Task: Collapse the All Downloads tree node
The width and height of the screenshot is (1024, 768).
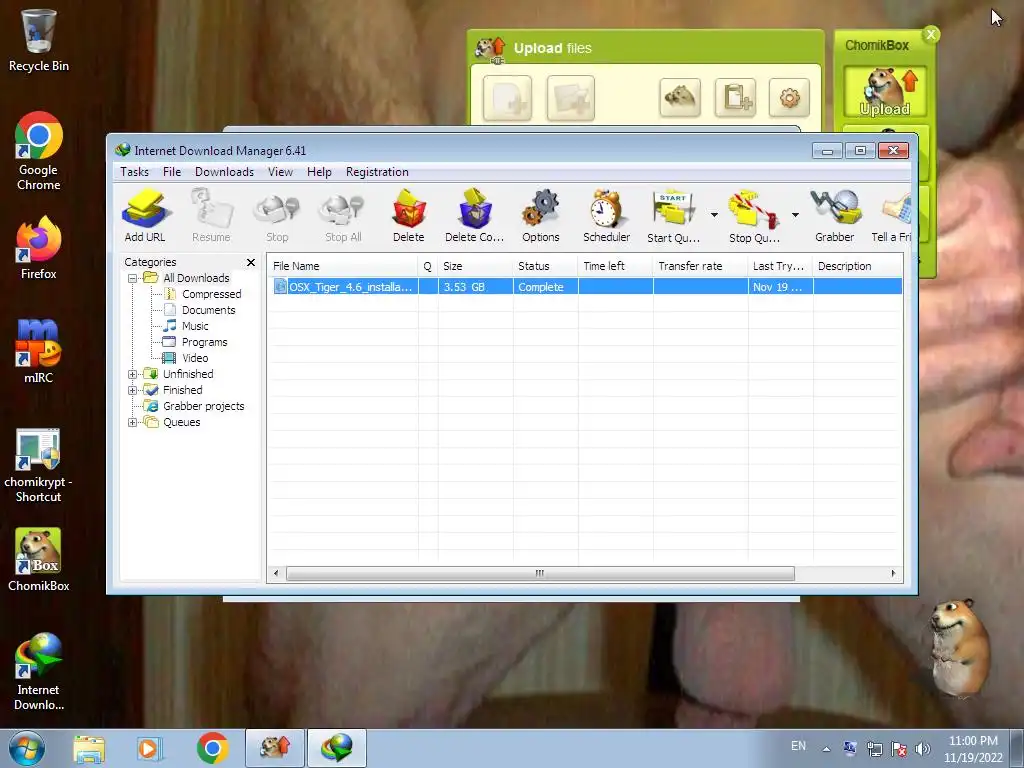Action: tap(133, 278)
